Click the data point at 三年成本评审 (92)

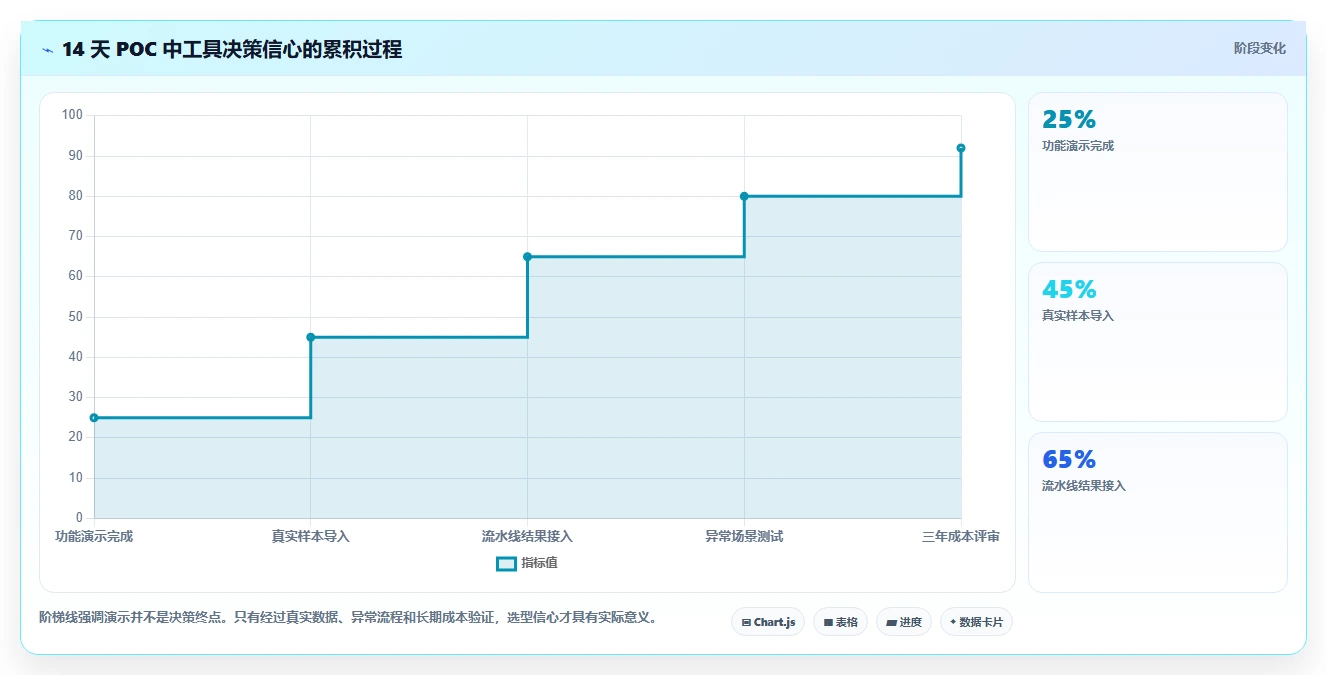(961, 148)
